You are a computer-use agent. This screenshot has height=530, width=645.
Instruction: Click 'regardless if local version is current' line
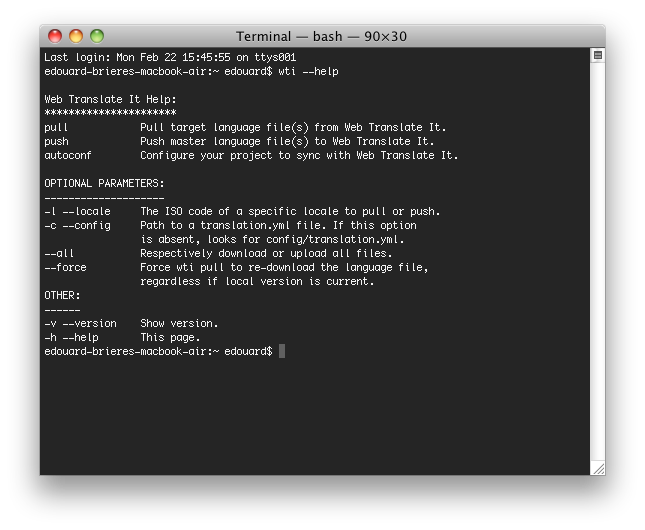pyautogui.click(x=257, y=281)
